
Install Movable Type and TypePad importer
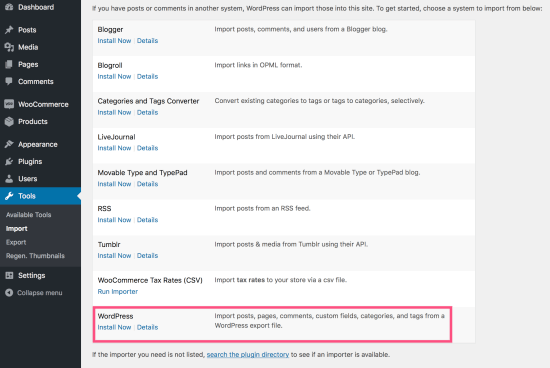[x=114, y=184]
